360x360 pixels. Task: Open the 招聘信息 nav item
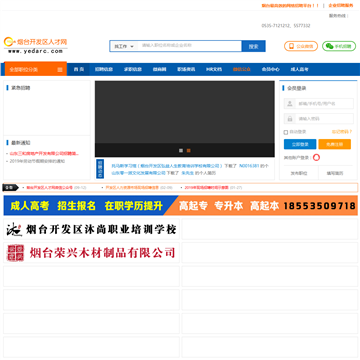point(104,69)
